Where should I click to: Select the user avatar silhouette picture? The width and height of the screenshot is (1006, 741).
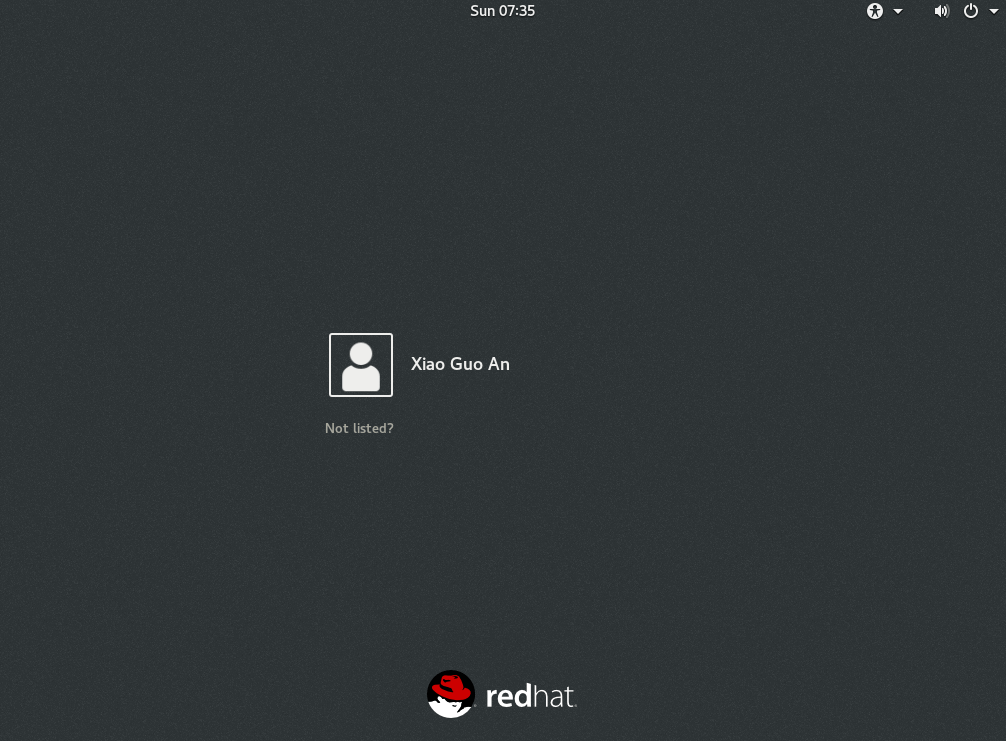tap(361, 365)
